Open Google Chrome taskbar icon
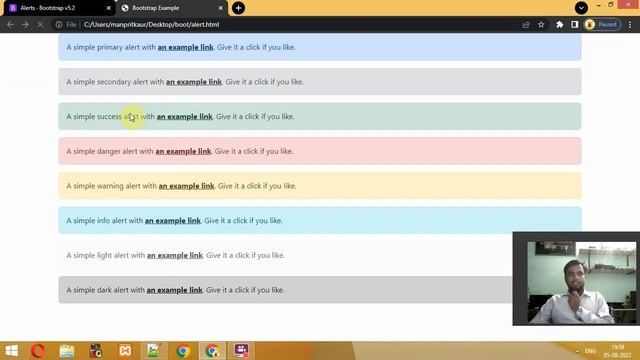Image resolution: width=640 pixels, height=360 pixels. (x=183, y=351)
